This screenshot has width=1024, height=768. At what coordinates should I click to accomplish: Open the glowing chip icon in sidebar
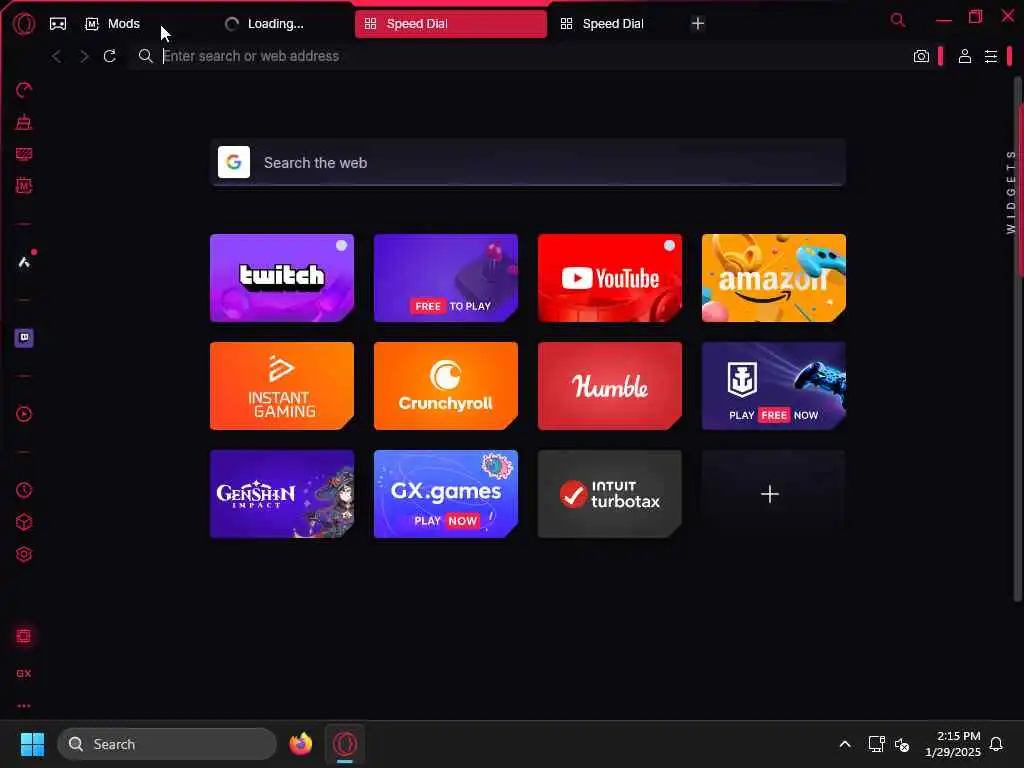point(24,636)
